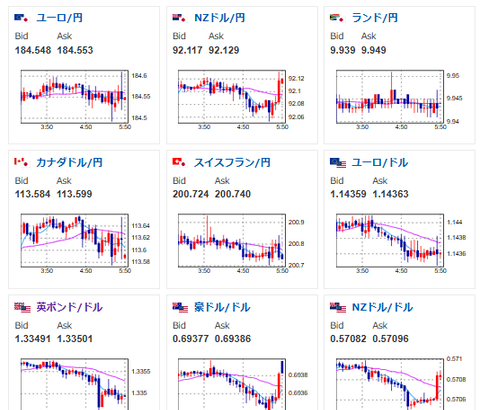This screenshot has width=480, height=410.
Task: Click the NZD/Dollar flag icon
Action: click(x=338, y=307)
